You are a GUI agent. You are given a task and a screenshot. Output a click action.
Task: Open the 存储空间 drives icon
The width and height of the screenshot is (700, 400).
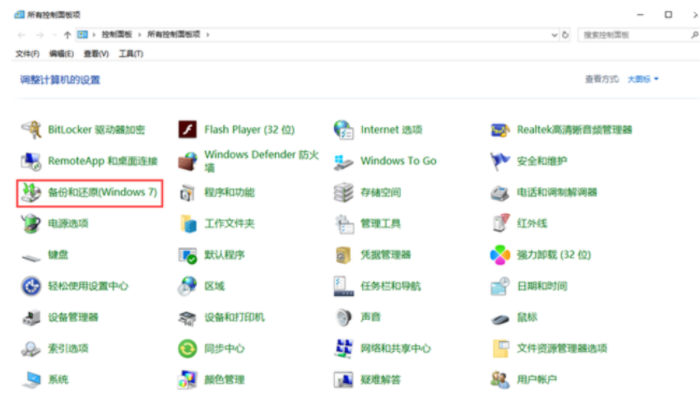coord(344,192)
